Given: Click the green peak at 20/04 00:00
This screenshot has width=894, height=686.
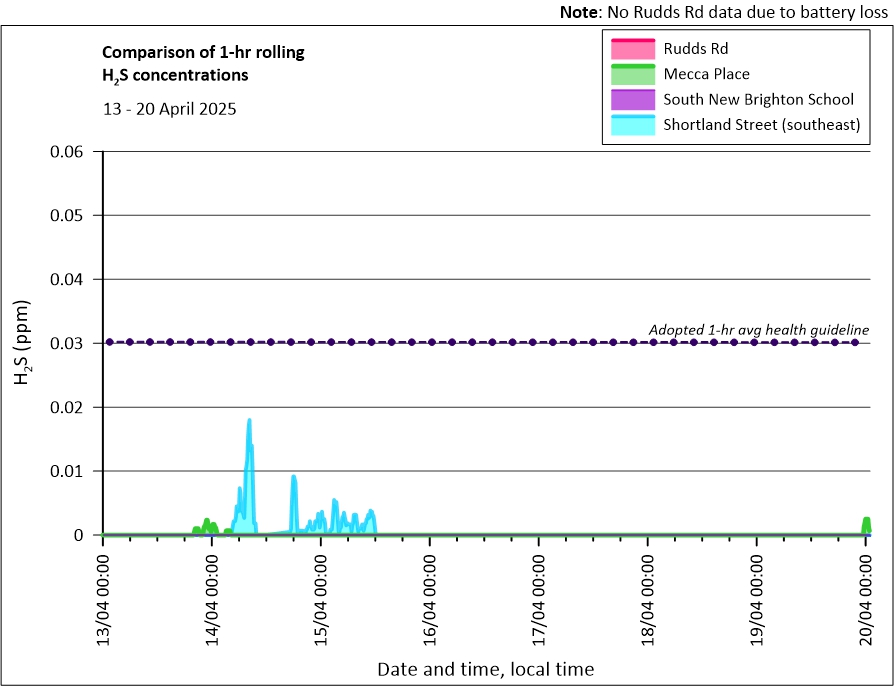Looking at the screenshot, I should (867, 523).
